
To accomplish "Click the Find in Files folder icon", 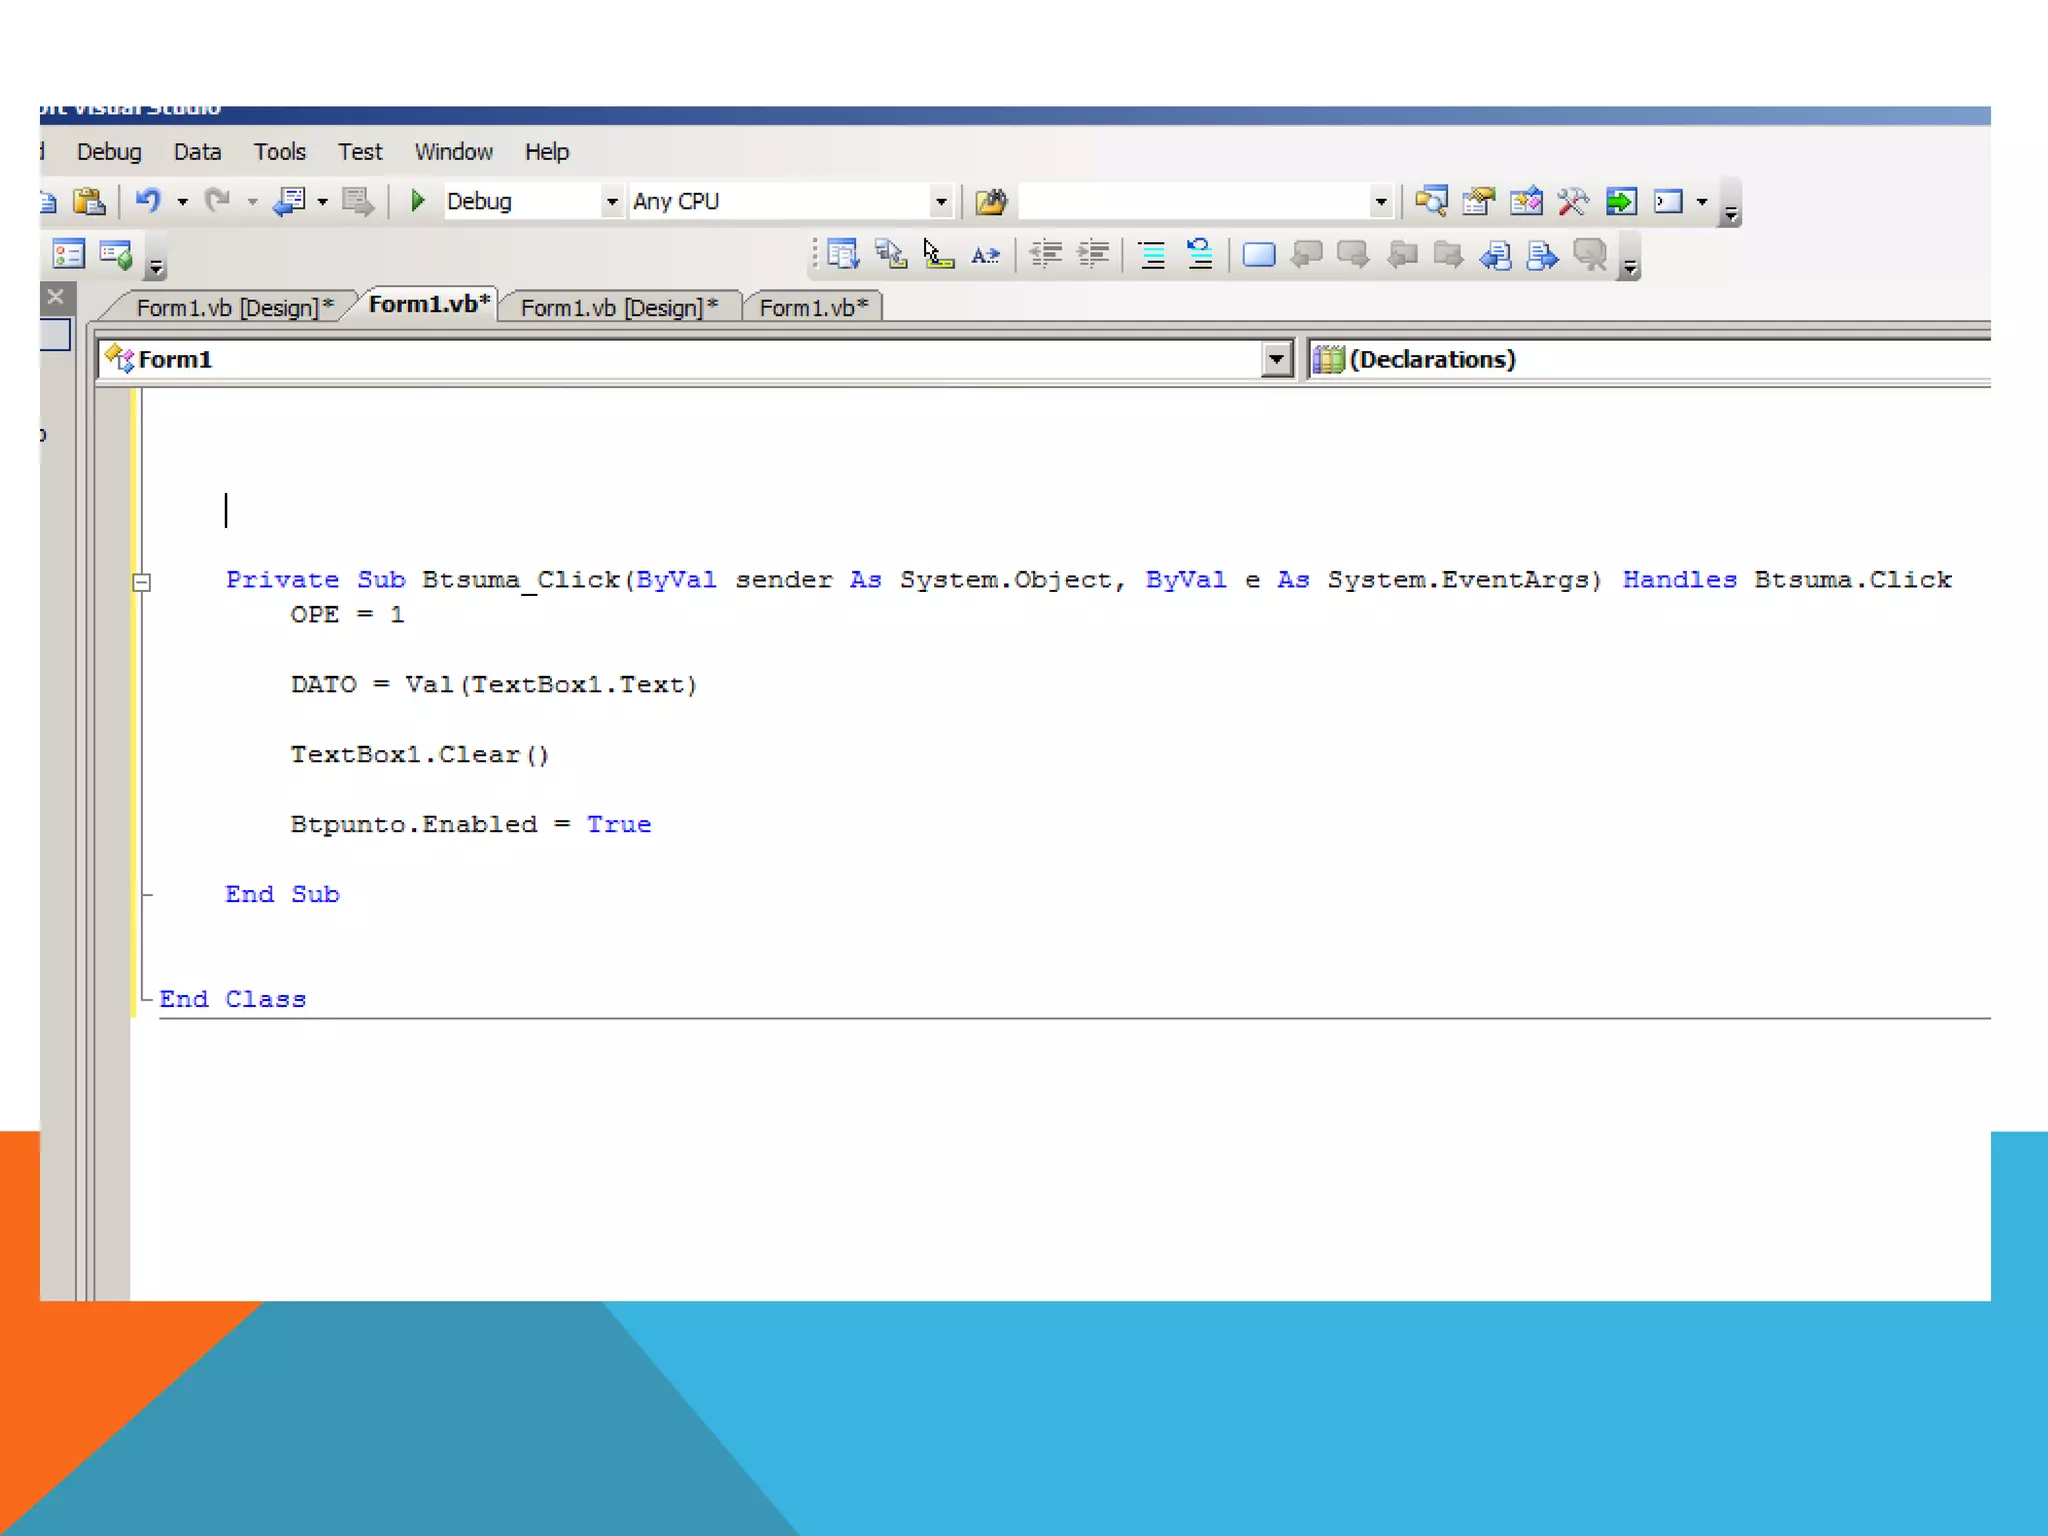I will pyautogui.click(x=991, y=202).
